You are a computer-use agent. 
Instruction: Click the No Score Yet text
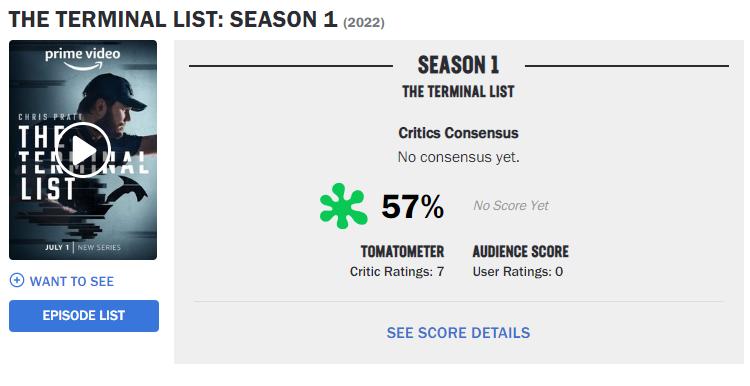511,206
